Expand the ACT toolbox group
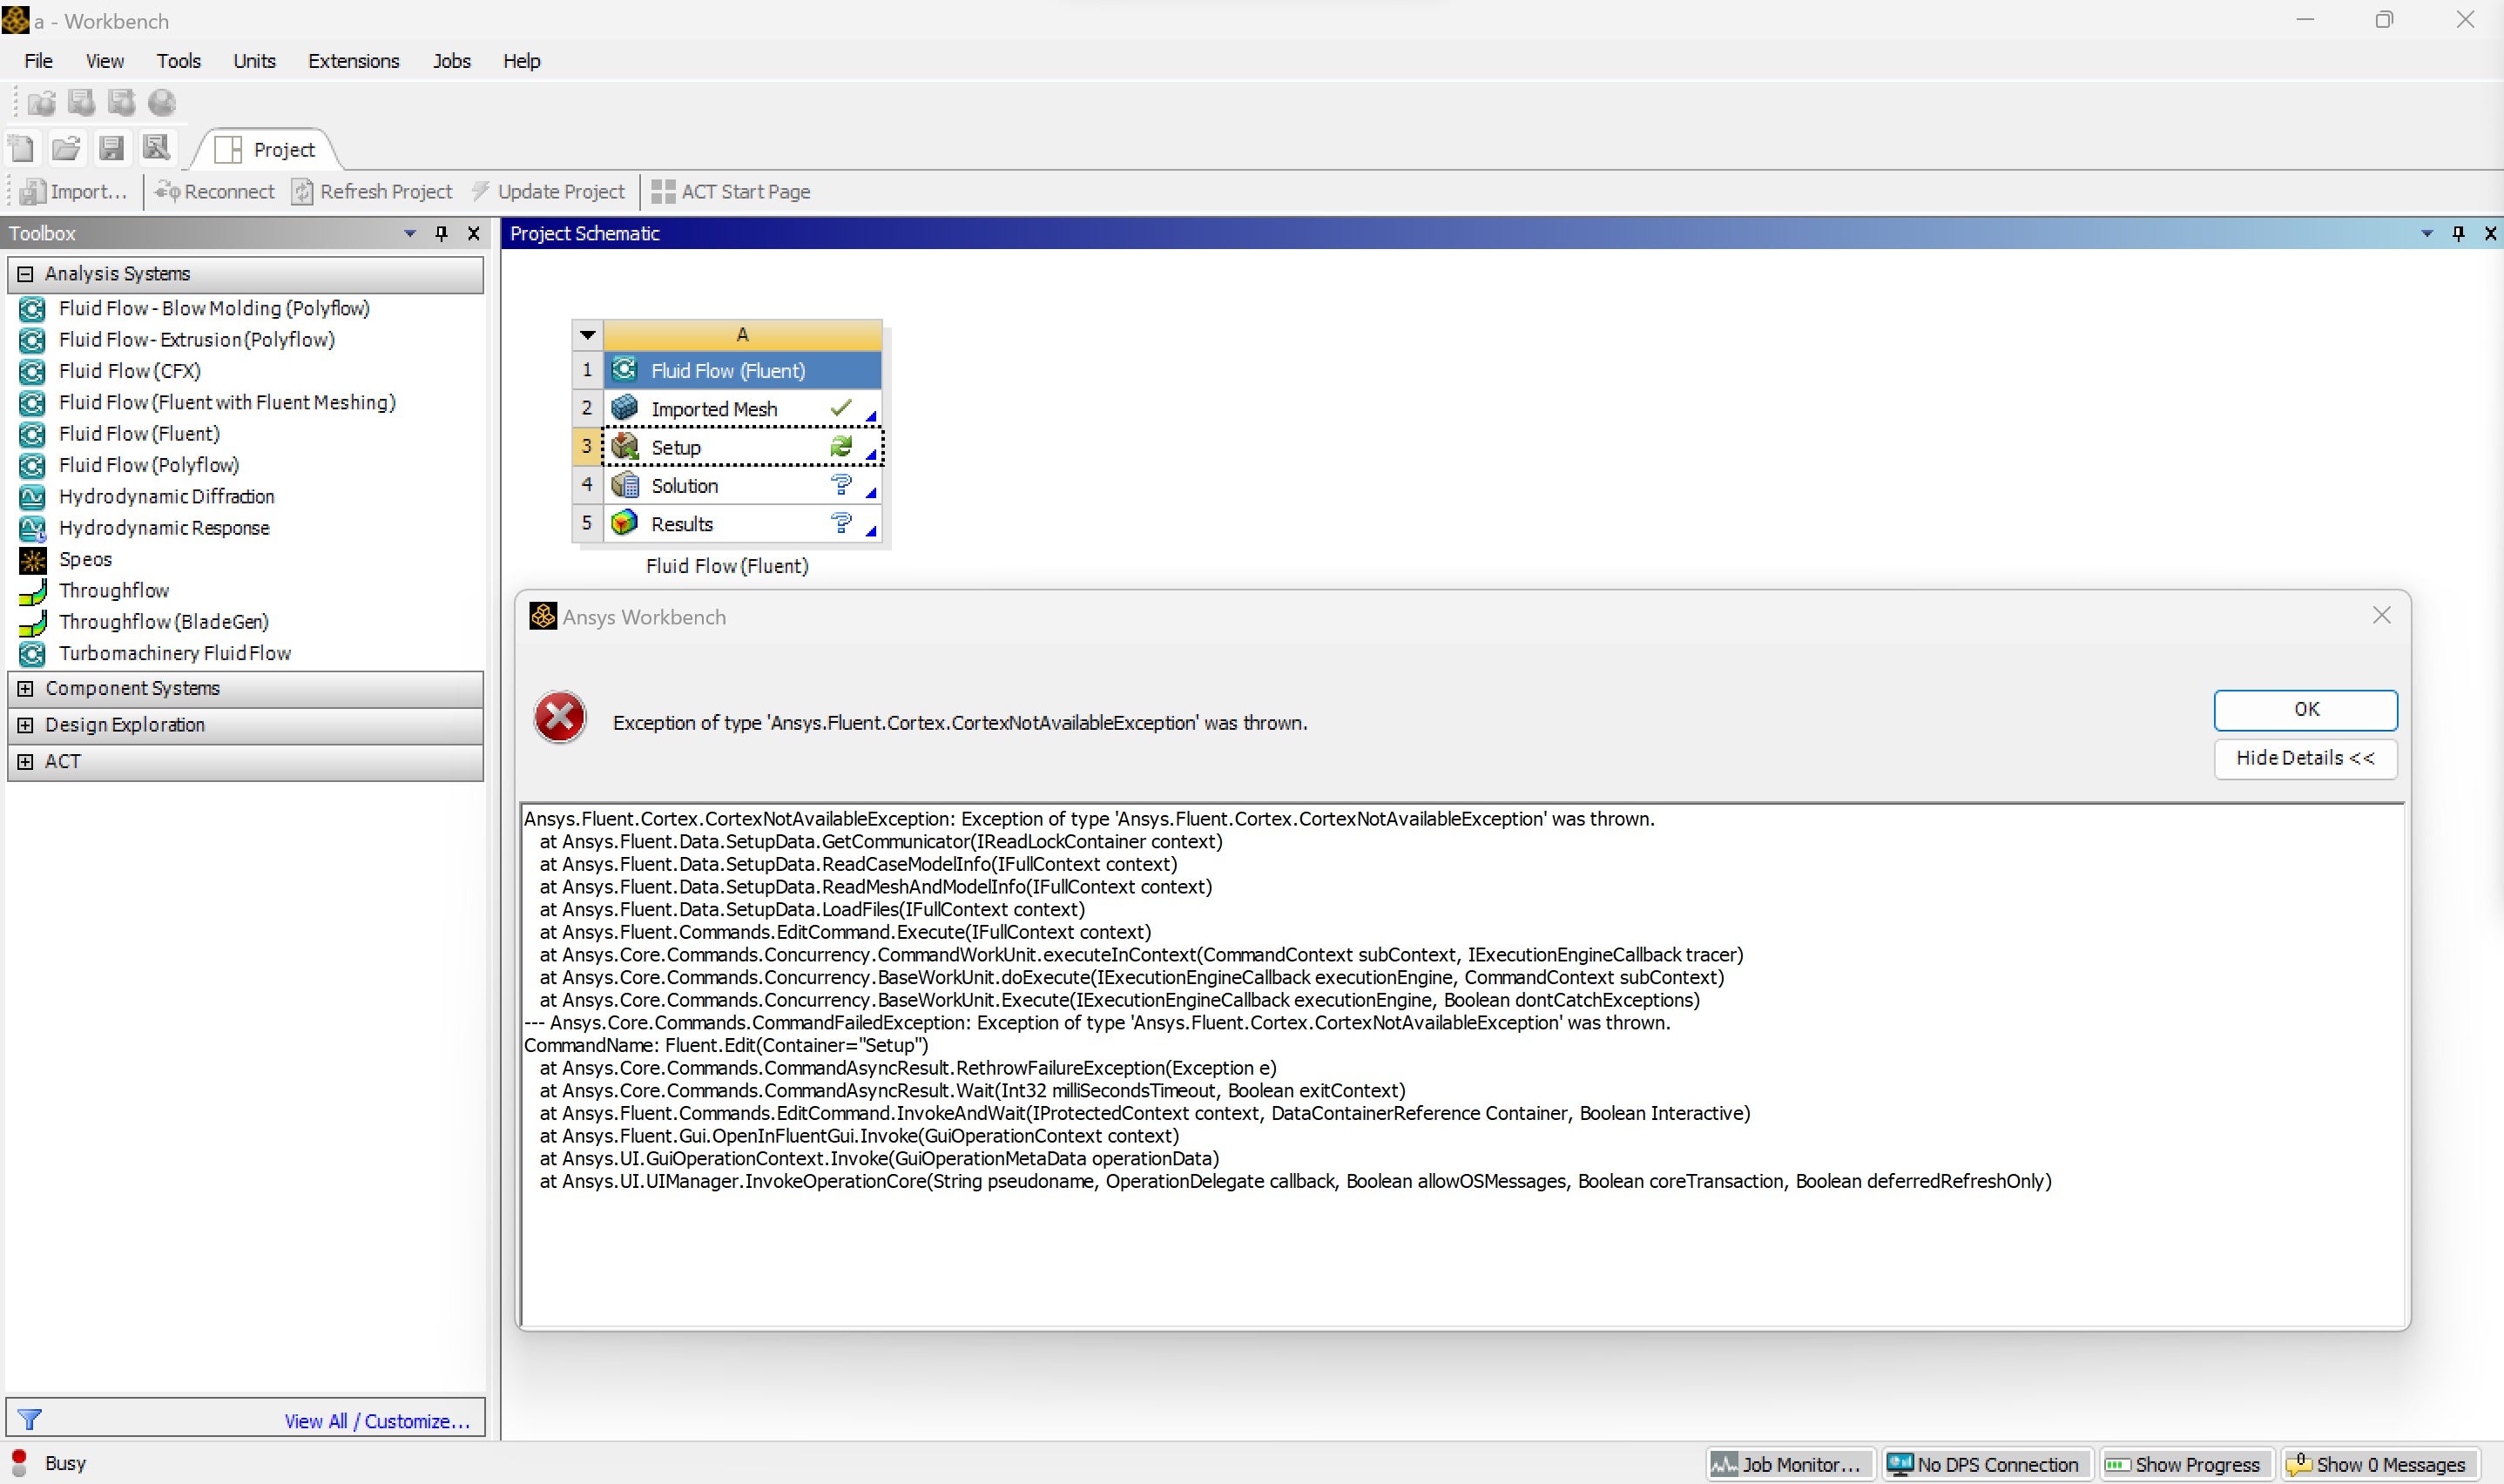The width and height of the screenshot is (2504, 1484). tap(26, 761)
